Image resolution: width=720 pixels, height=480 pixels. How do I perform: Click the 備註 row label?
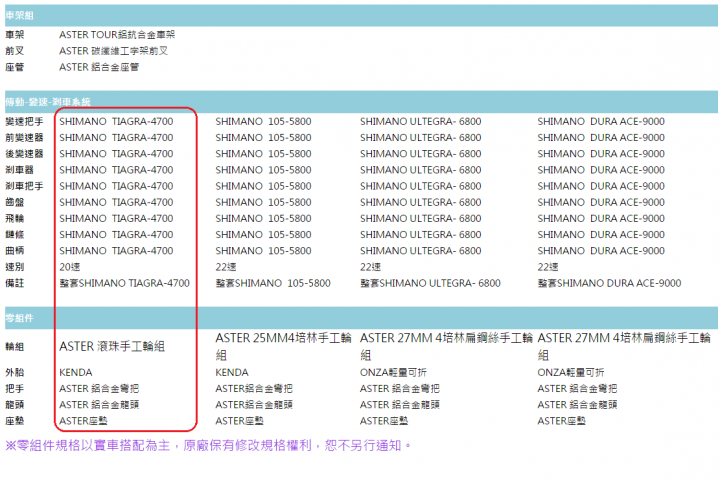[x=15, y=283]
